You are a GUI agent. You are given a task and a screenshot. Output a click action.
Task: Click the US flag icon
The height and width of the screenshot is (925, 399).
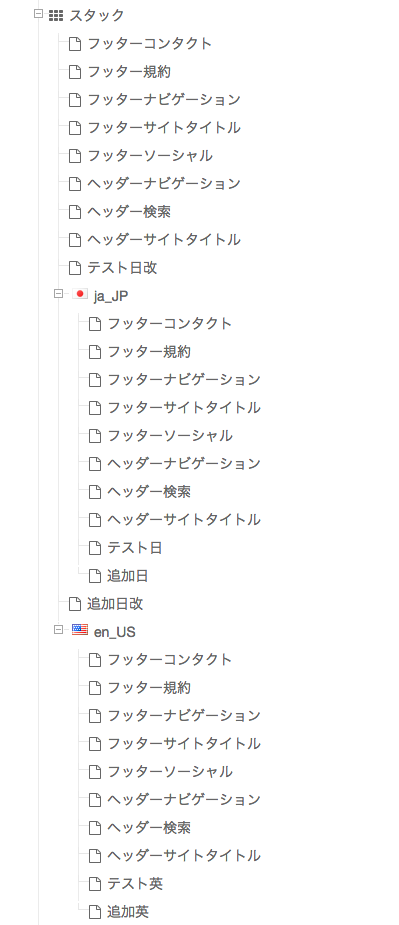(x=80, y=630)
